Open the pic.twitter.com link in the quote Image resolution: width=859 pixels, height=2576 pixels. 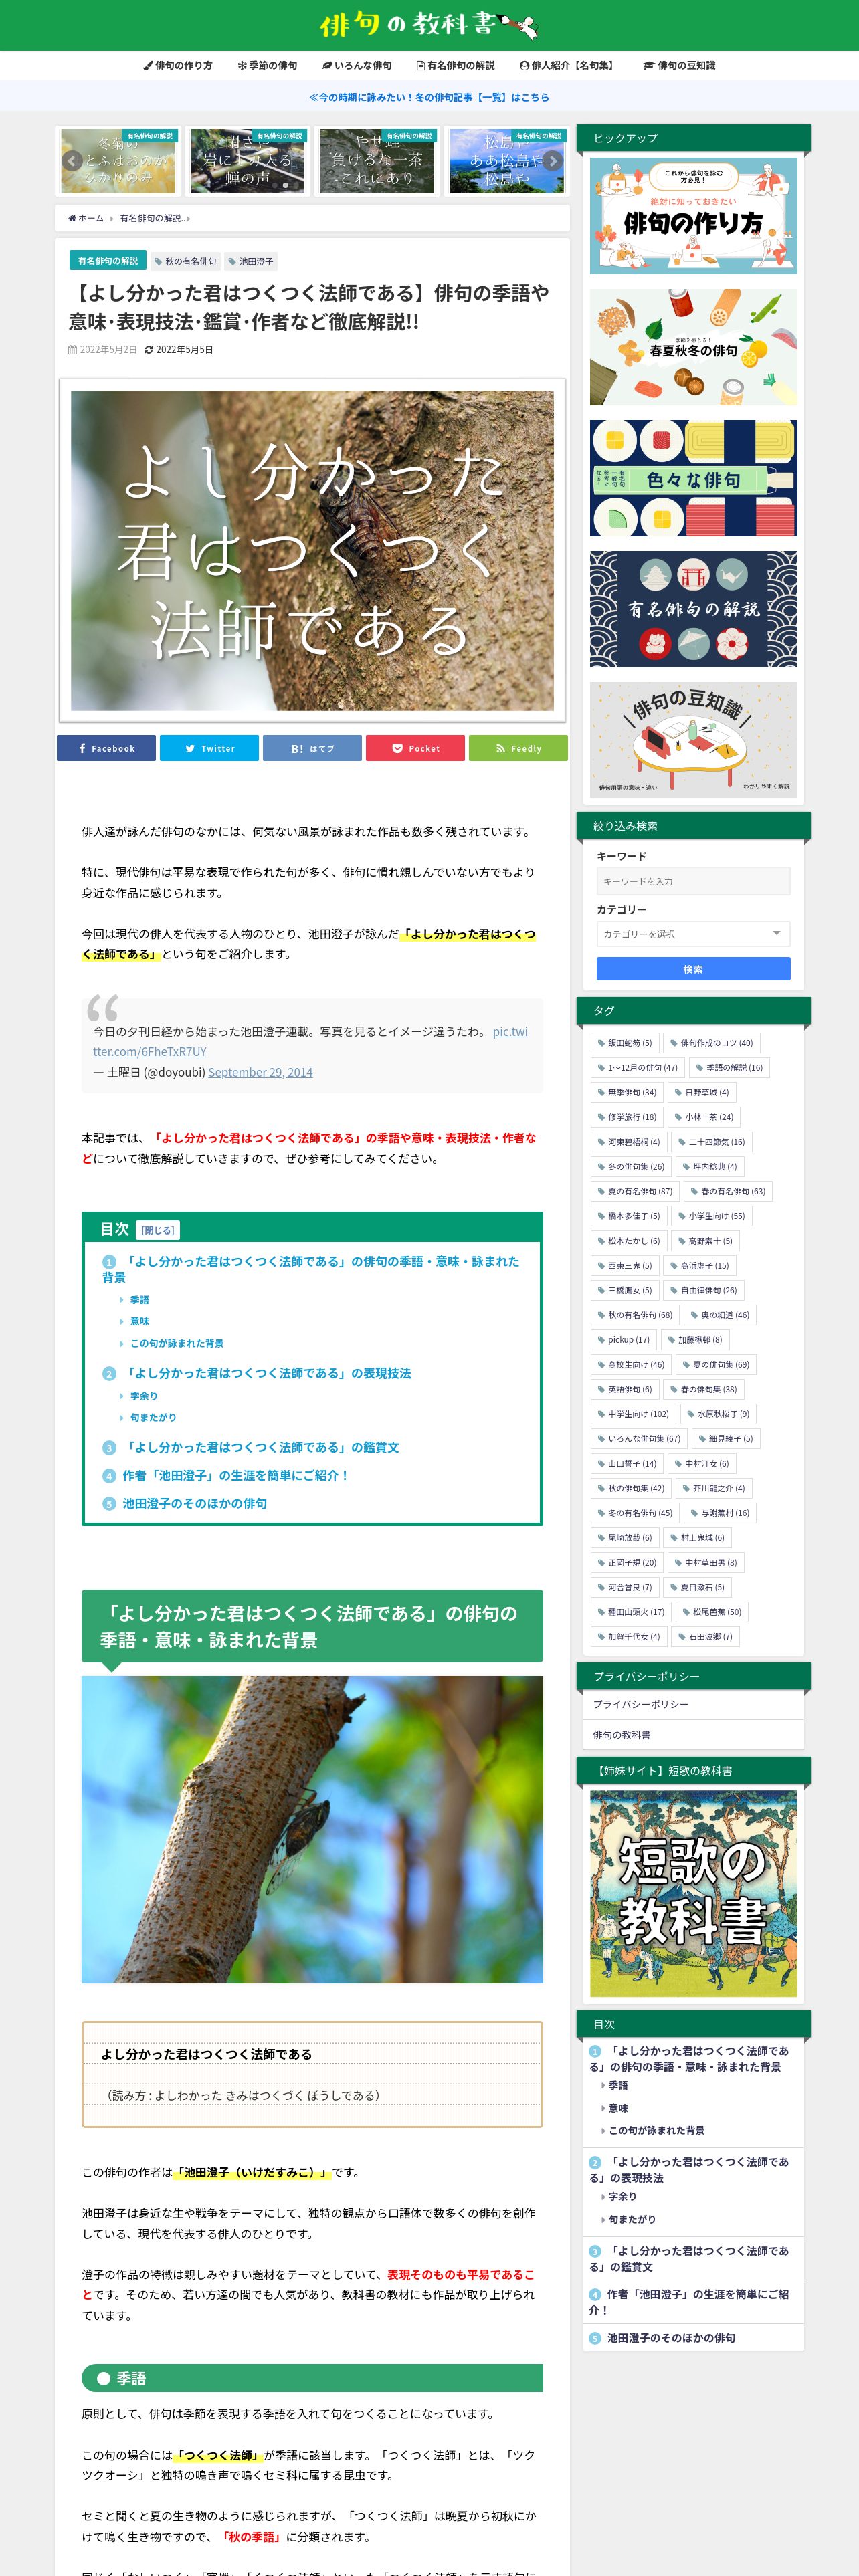310,1041
